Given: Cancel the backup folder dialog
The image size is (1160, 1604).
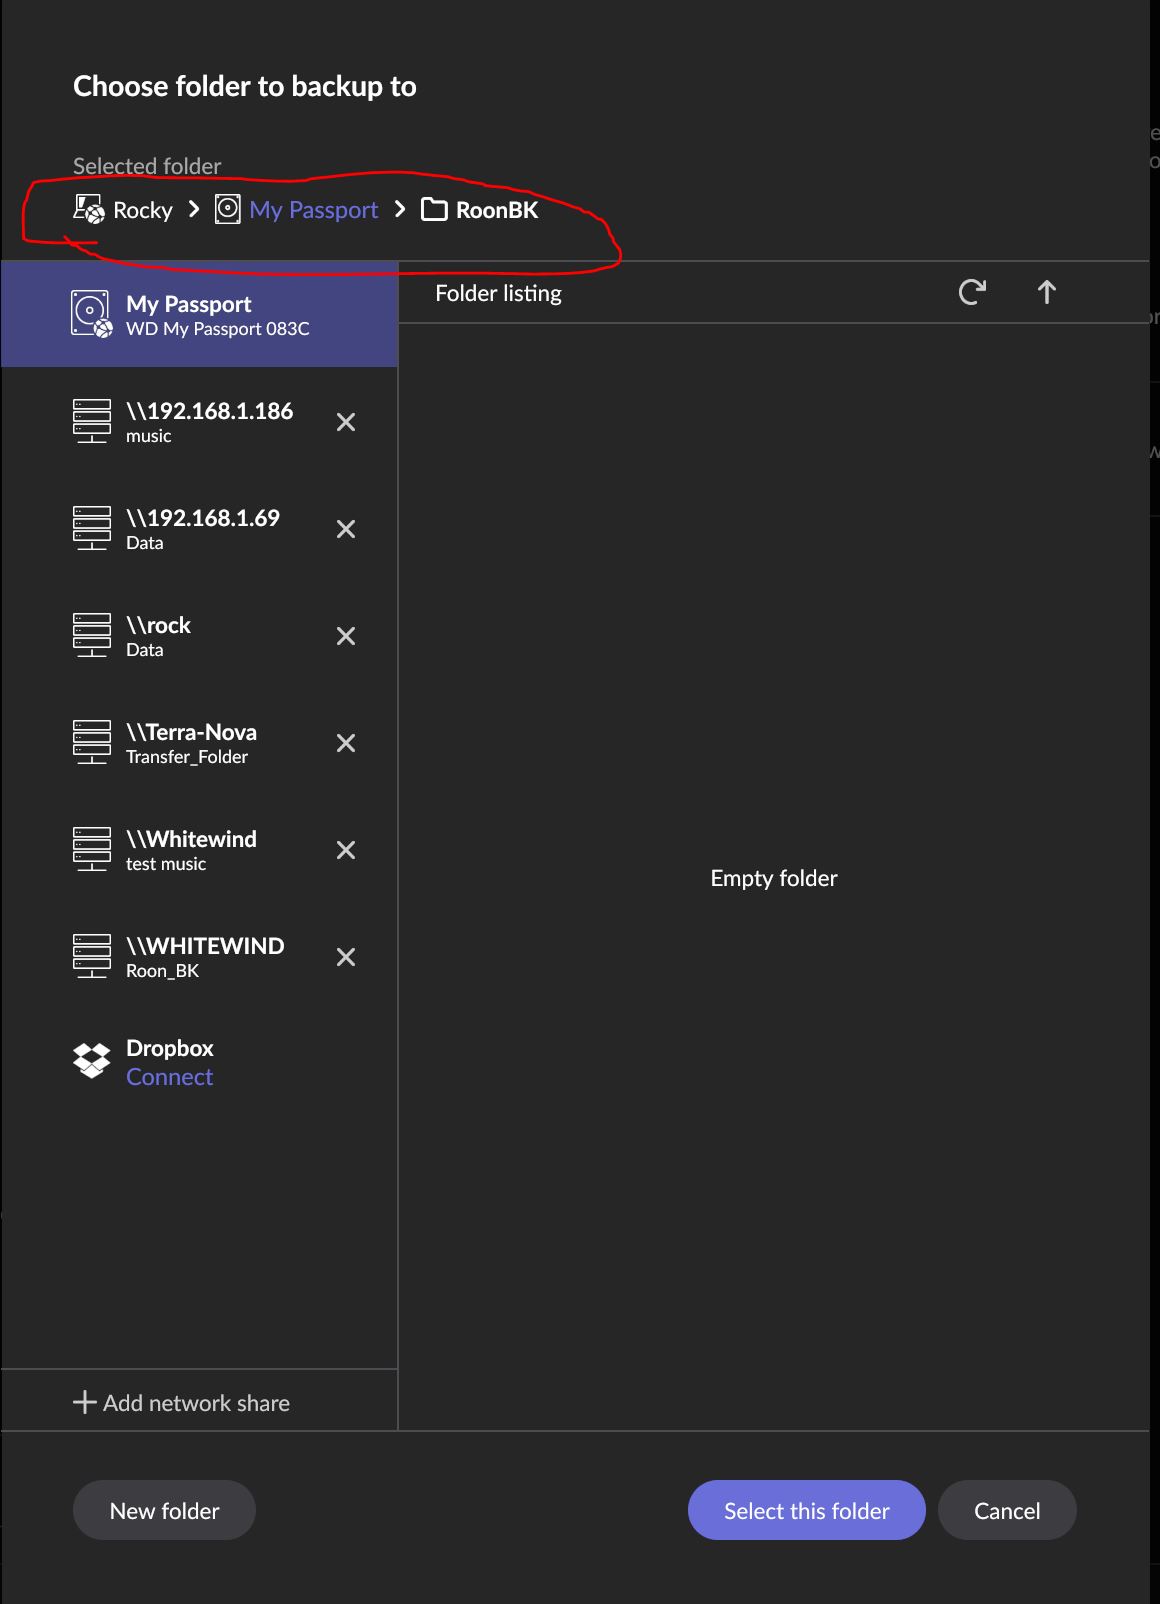Looking at the screenshot, I should coord(1007,1510).
